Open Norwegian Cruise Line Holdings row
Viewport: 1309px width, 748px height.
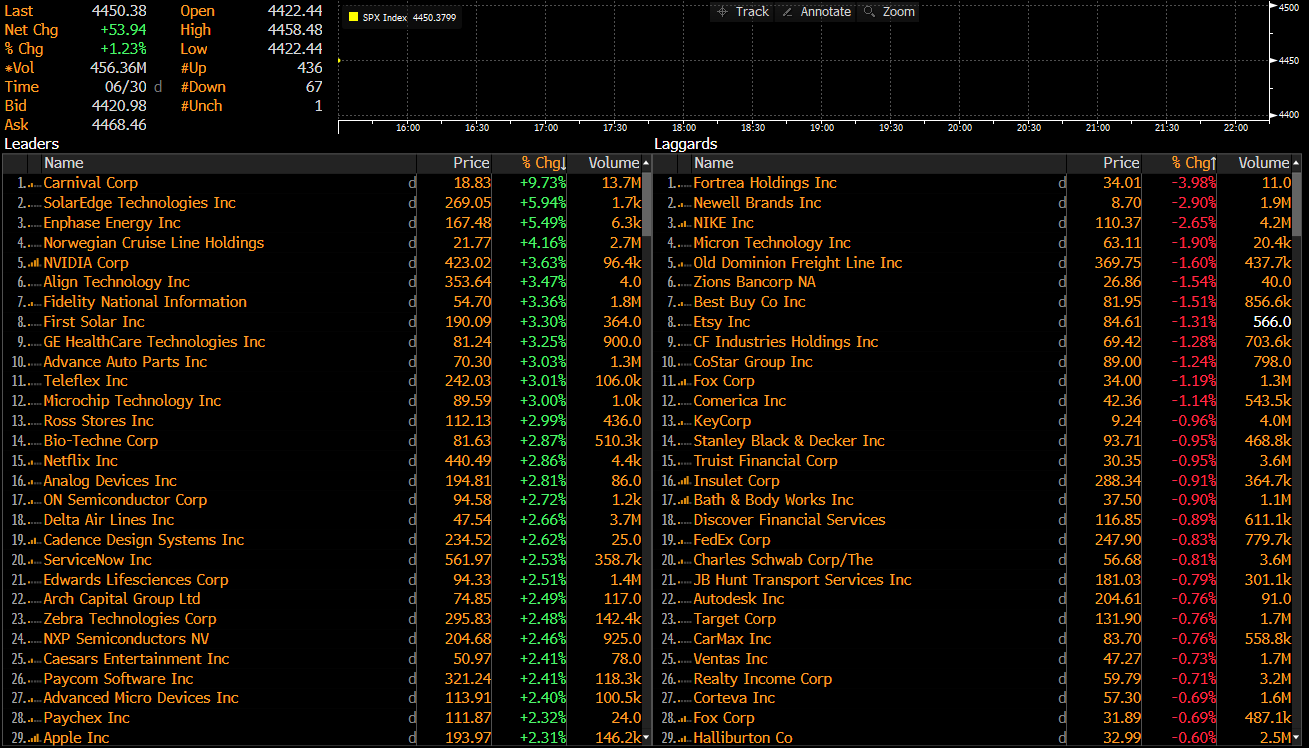tap(154, 243)
